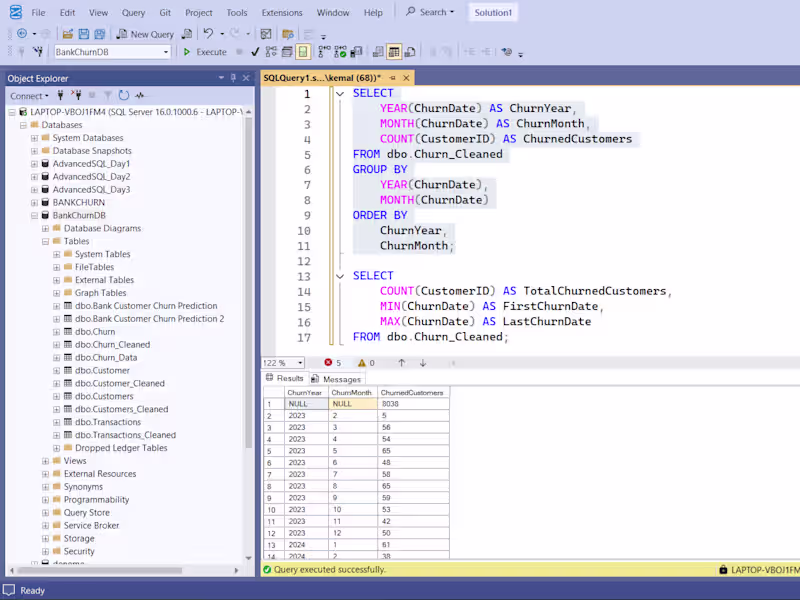
Task: Expand the Views folder
Action: (45, 461)
